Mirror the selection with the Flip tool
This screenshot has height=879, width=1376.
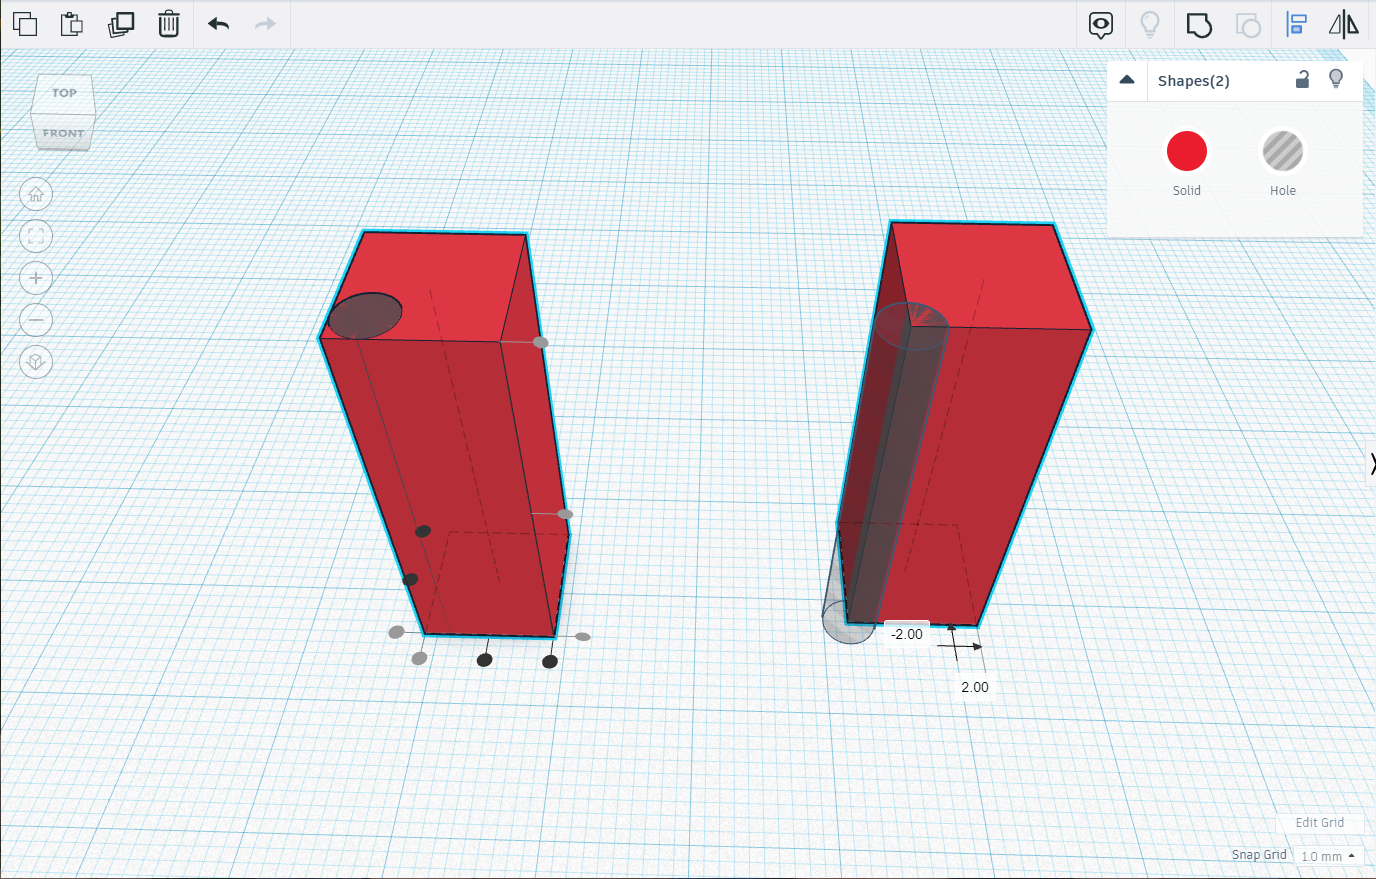1345,23
